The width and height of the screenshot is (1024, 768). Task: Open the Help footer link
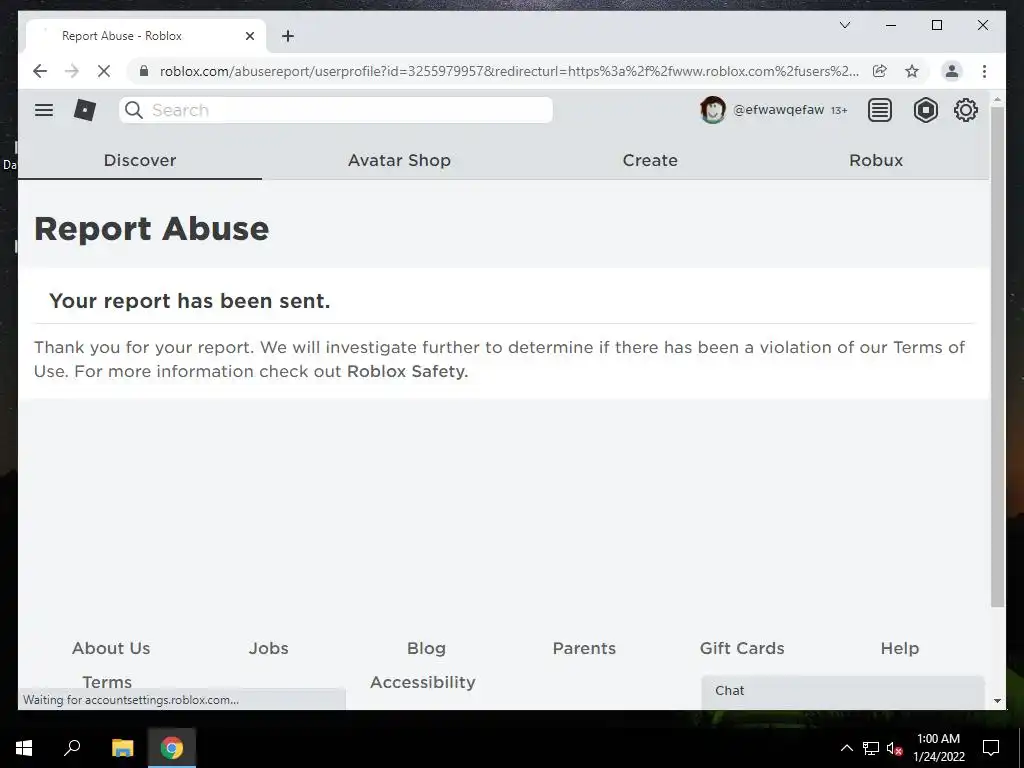pyautogui.click(x=899, y=648)
